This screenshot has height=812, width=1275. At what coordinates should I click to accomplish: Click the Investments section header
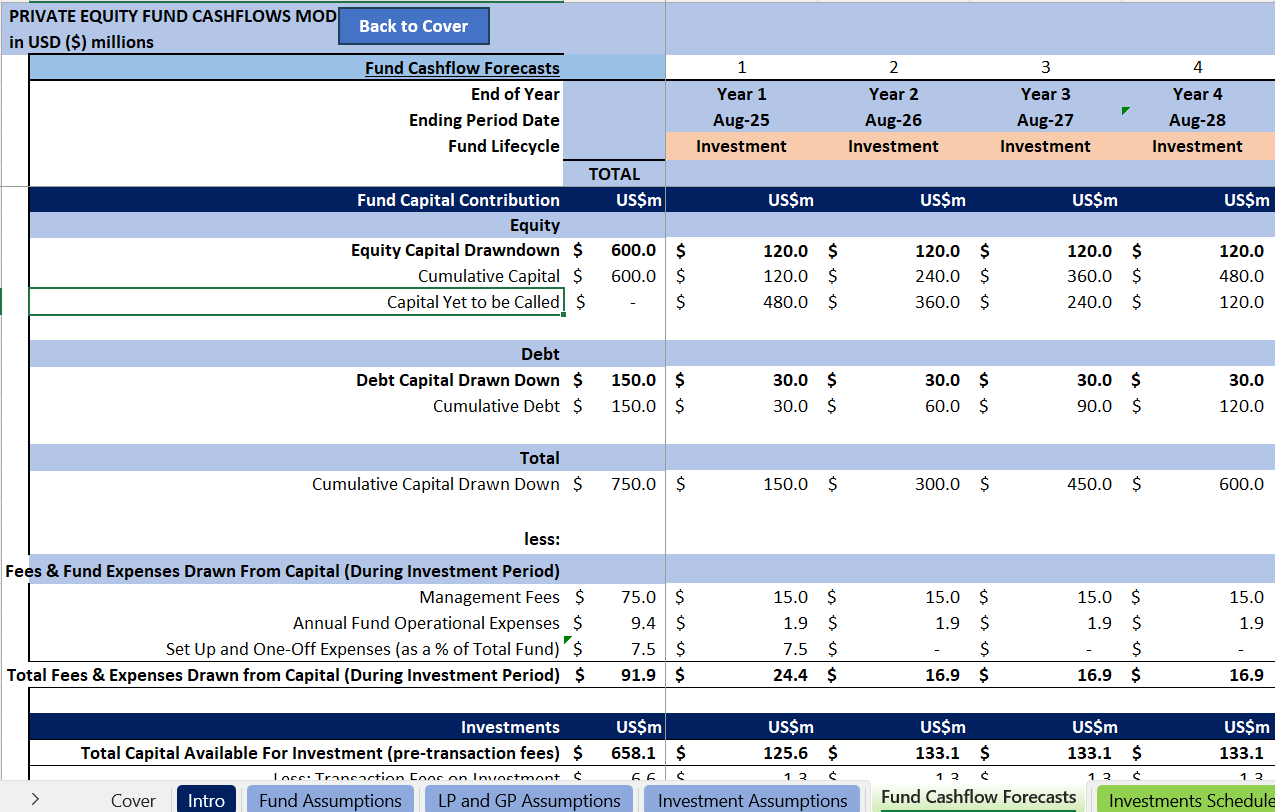(x=510, y=727)
